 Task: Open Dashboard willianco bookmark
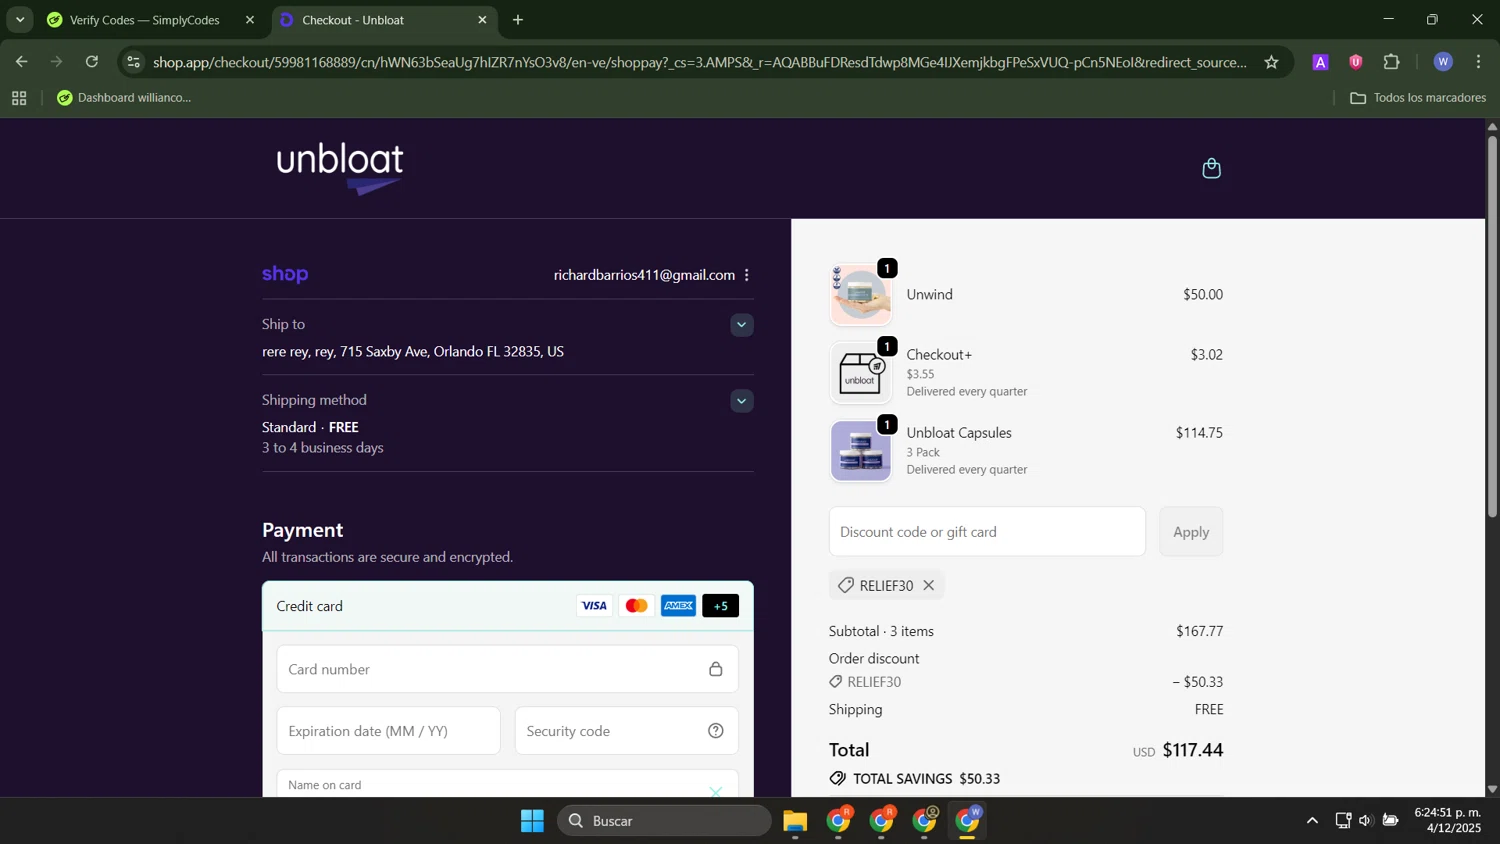coord(124,98)
